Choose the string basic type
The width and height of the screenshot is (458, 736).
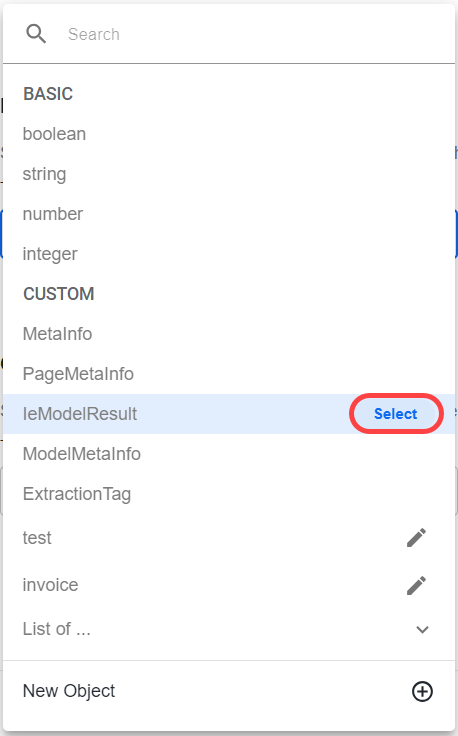tap(229, 174)
